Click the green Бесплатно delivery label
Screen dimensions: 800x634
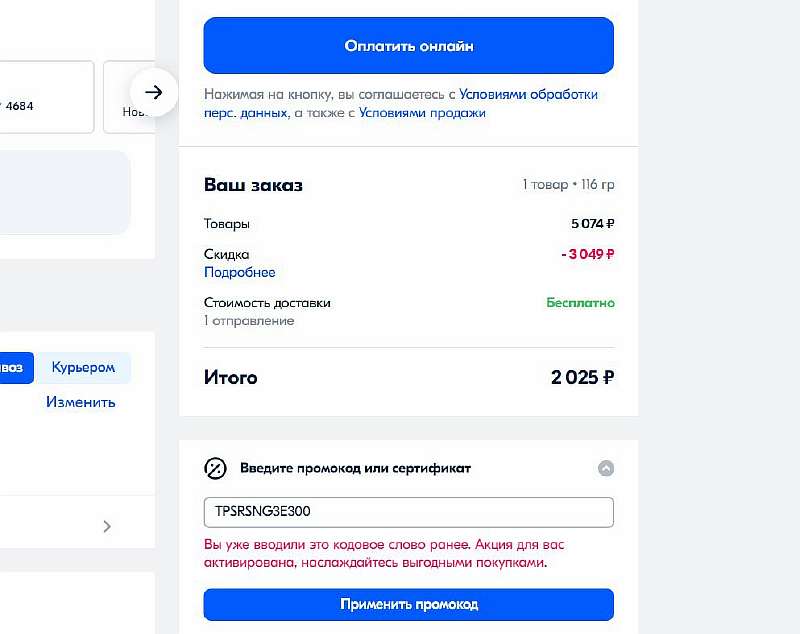coord(580,303)
